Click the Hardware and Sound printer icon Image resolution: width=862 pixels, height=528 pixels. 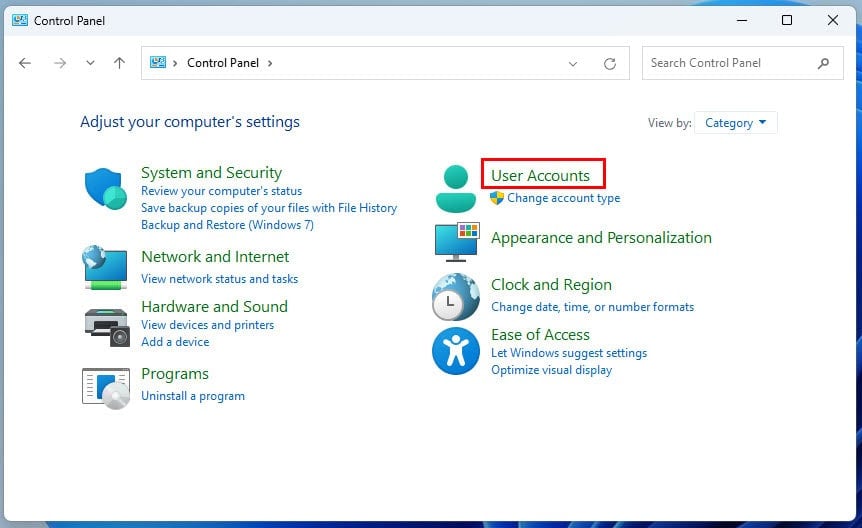pos(107,328)
